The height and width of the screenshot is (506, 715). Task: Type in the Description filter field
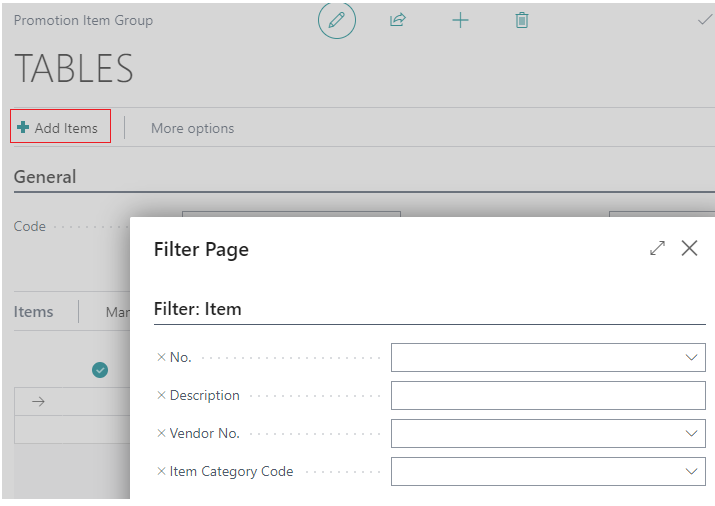[x=547, y=395]
